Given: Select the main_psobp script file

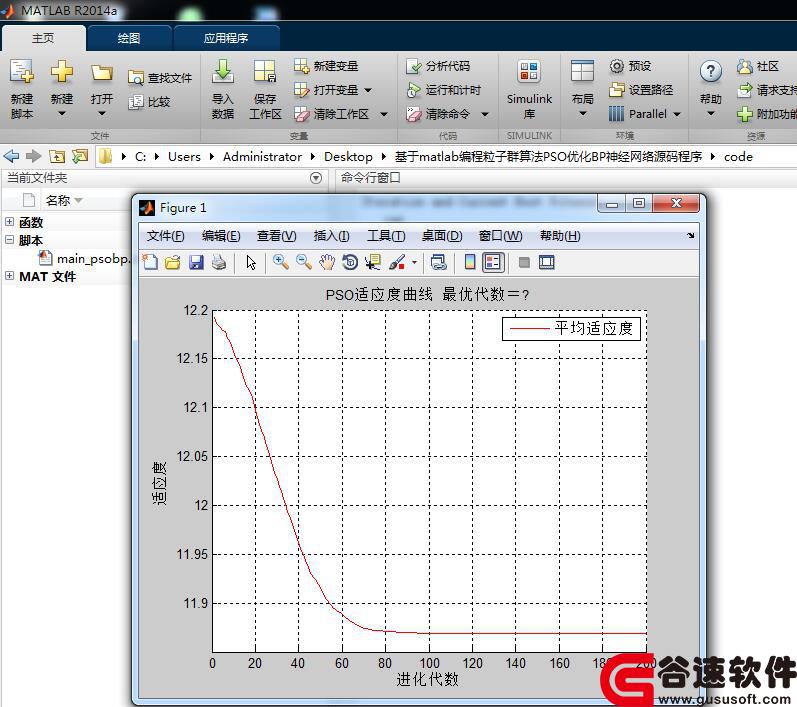Looking at the screenshot, I should pos(85,259).
